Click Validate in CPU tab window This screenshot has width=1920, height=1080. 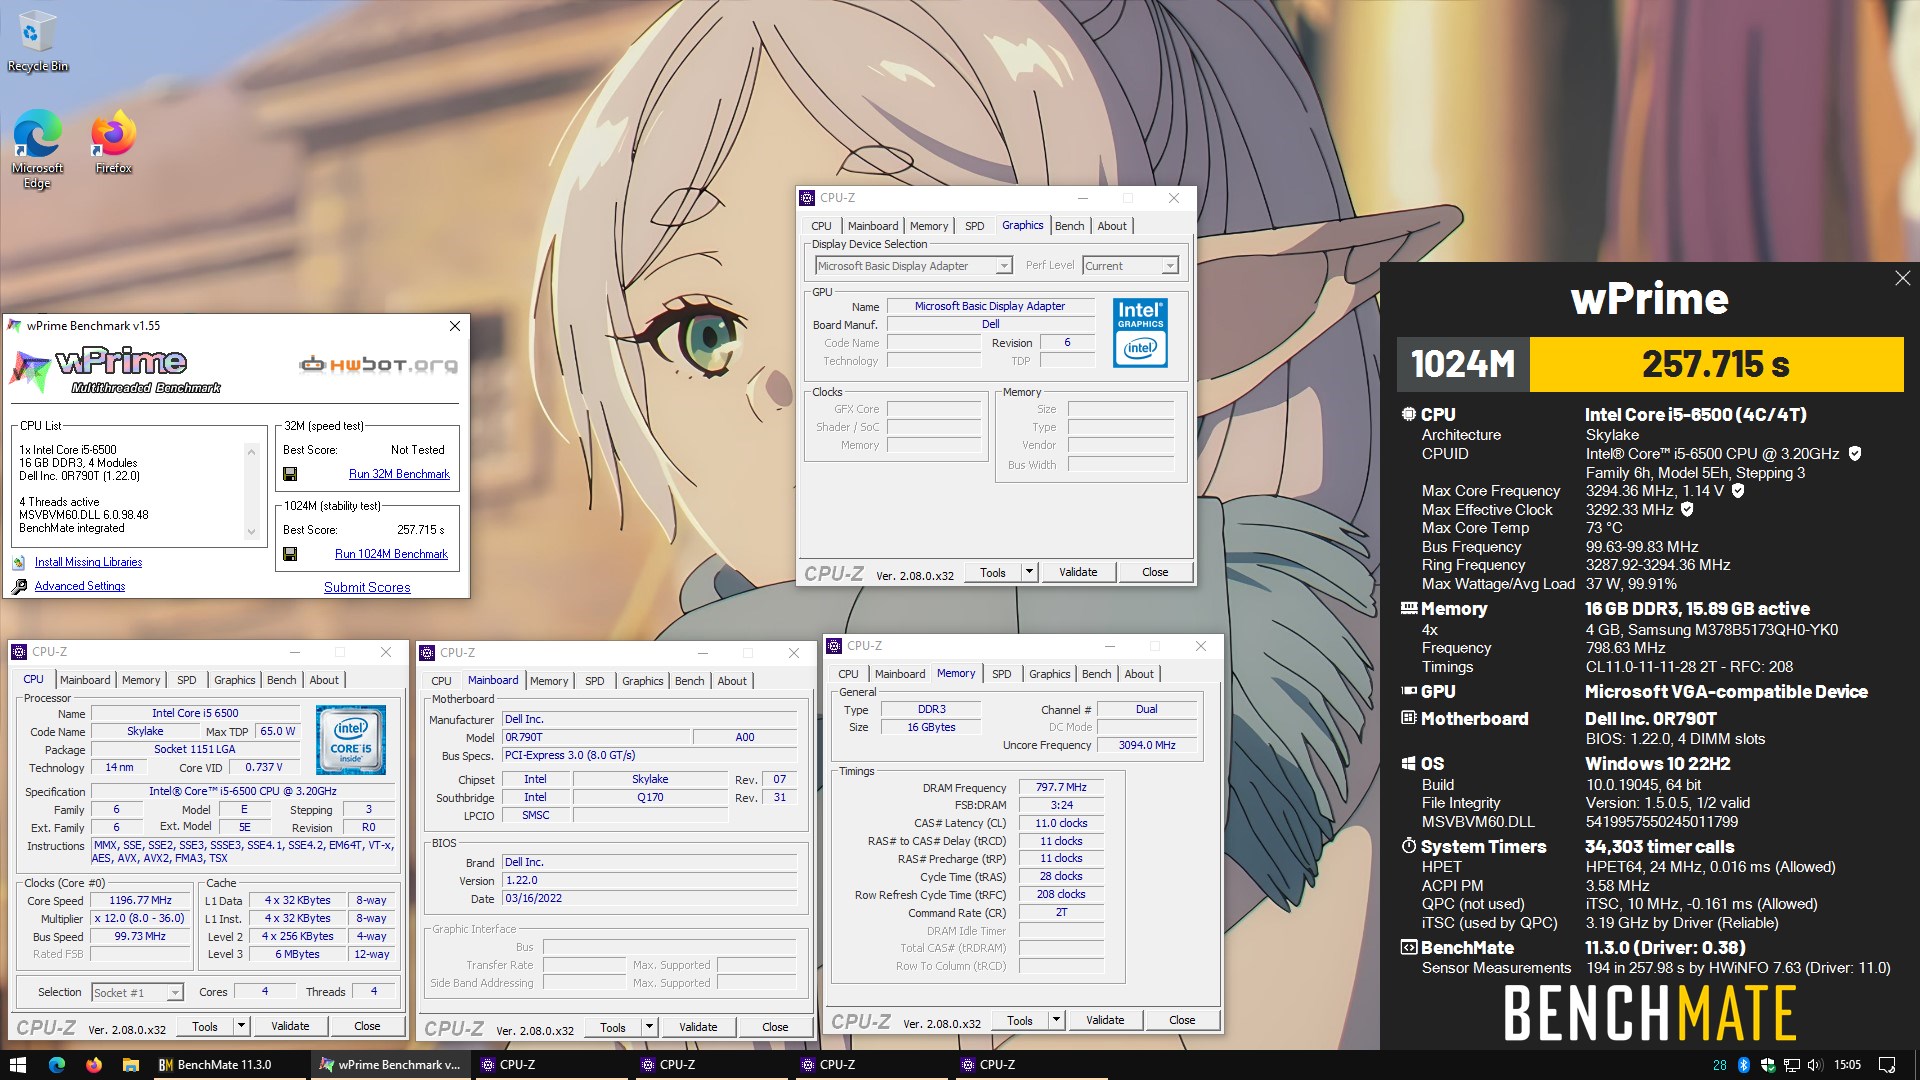[290, 1026]
